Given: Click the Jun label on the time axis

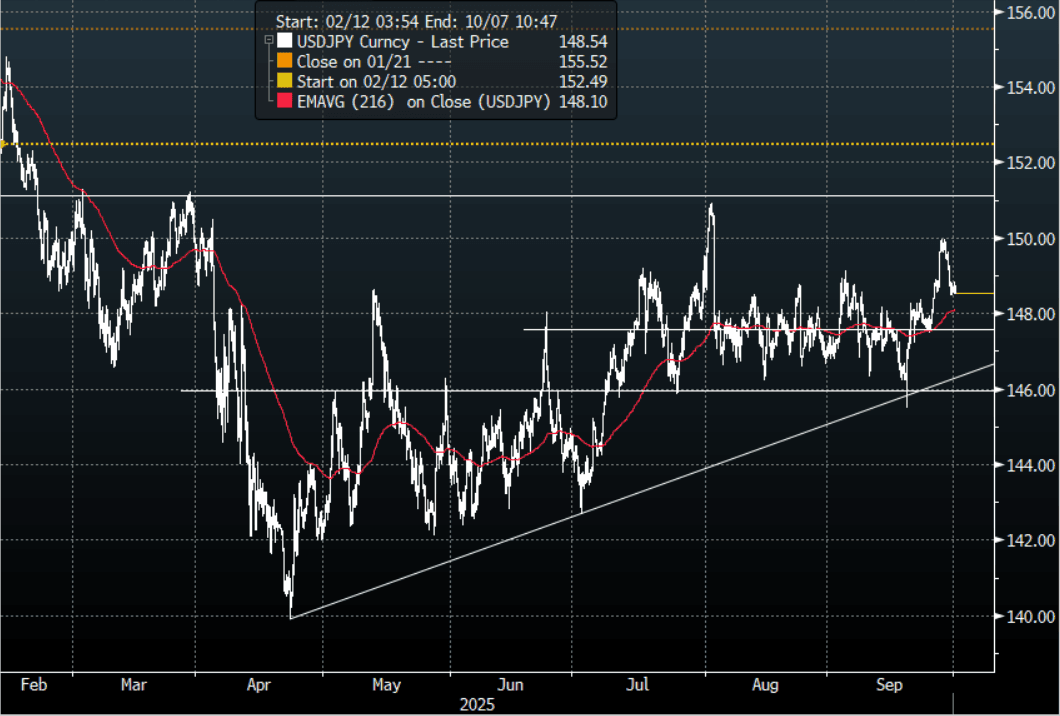Looking at the screenshot, I should click(x=510, y=685).
